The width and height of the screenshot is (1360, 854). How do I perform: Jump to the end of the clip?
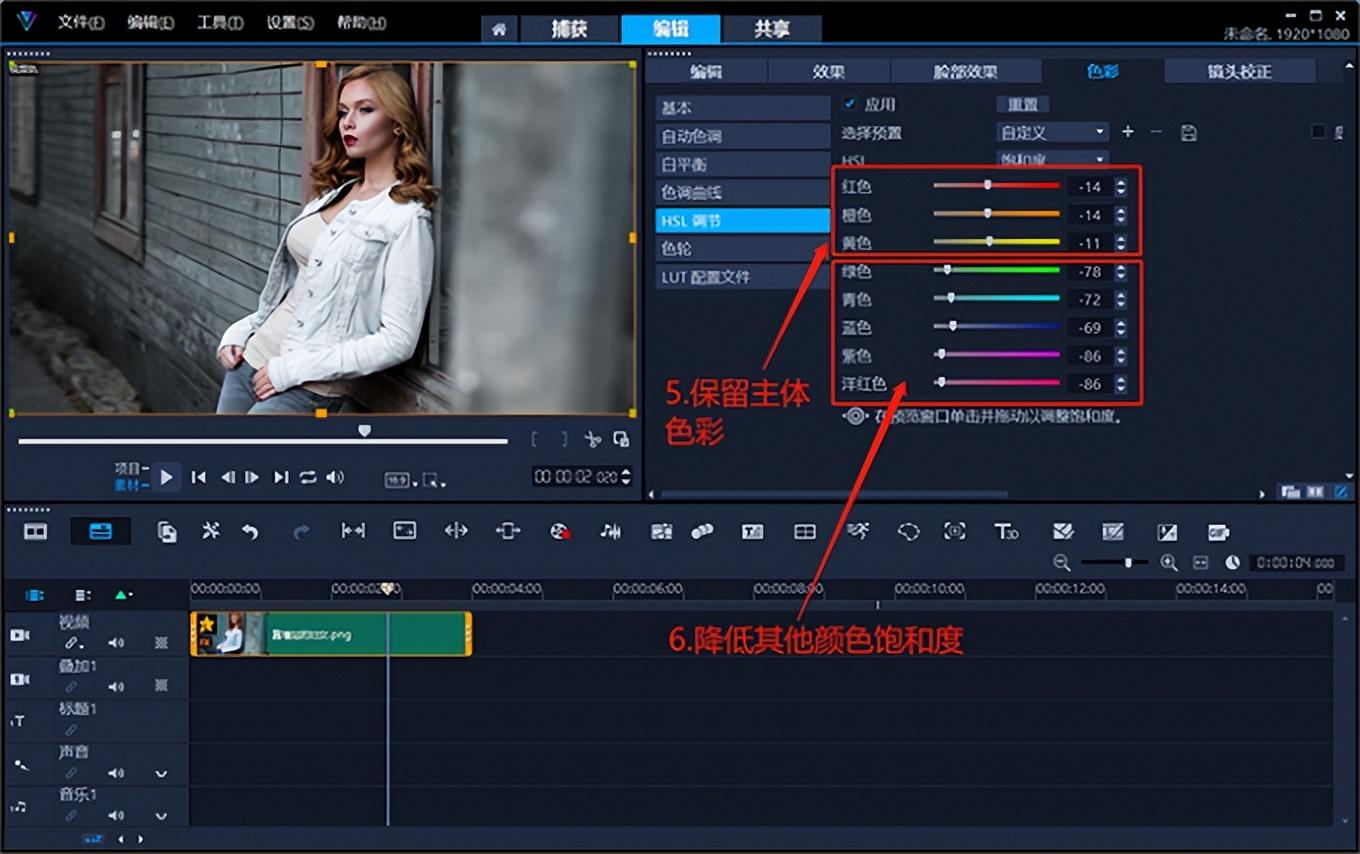[x=281, y=478]
